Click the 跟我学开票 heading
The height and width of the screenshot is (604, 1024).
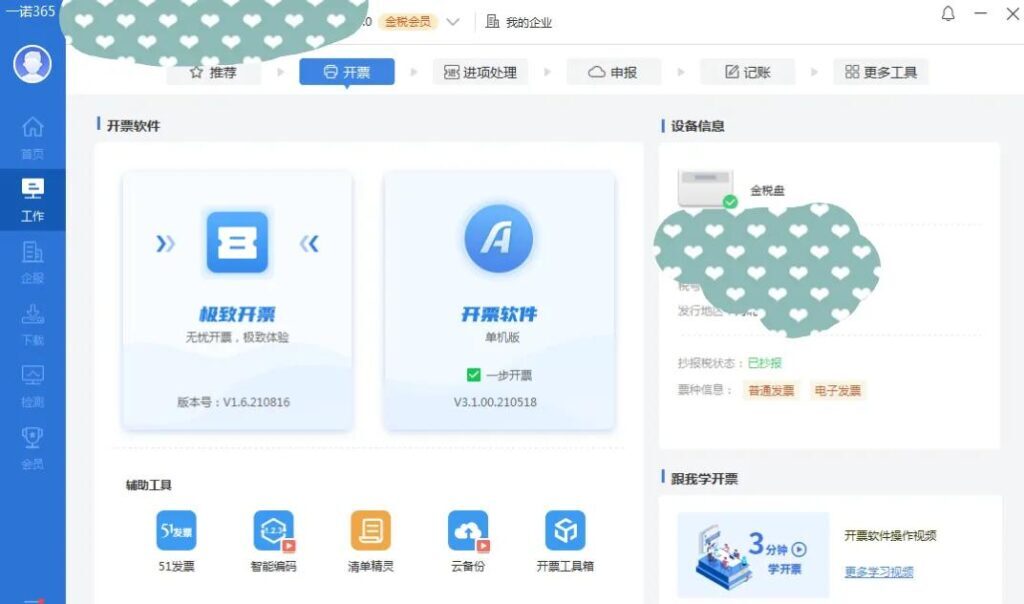[x=704, y=479]
